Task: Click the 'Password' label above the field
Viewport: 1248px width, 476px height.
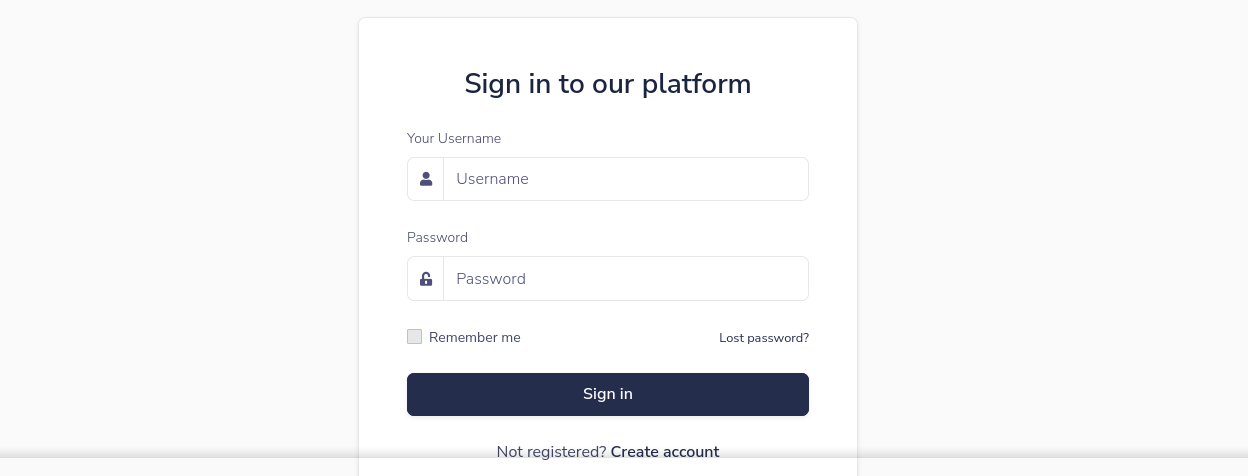Action: point(437,237)
